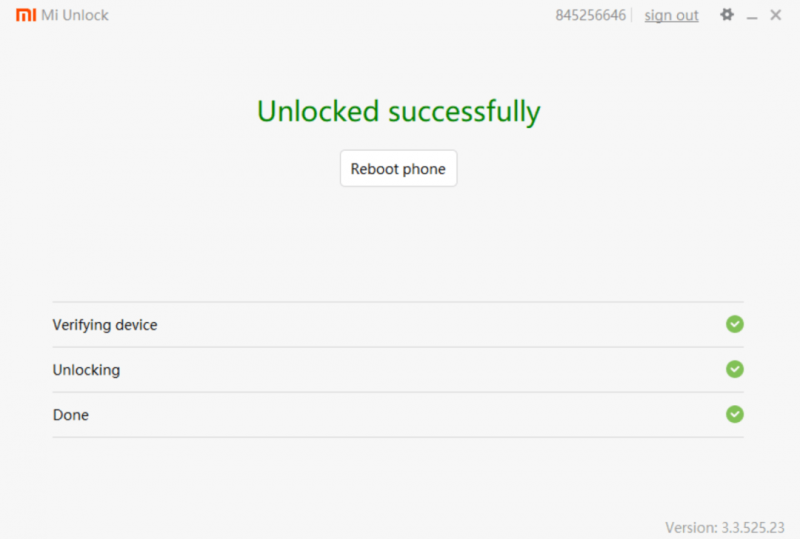Viewport: 800px width, 539px height.
Task: Select the Unlocking row label
Action: click(86, 370)
